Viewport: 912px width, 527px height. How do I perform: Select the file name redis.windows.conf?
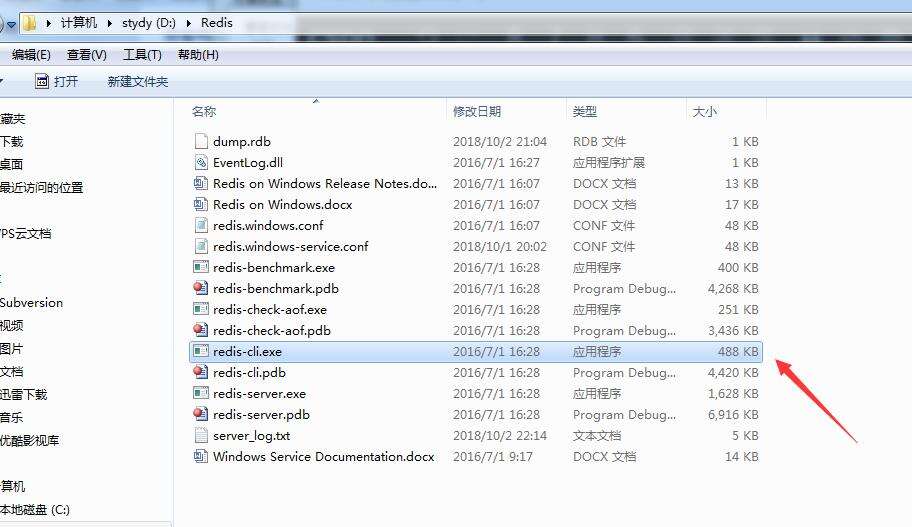point(268,226)
